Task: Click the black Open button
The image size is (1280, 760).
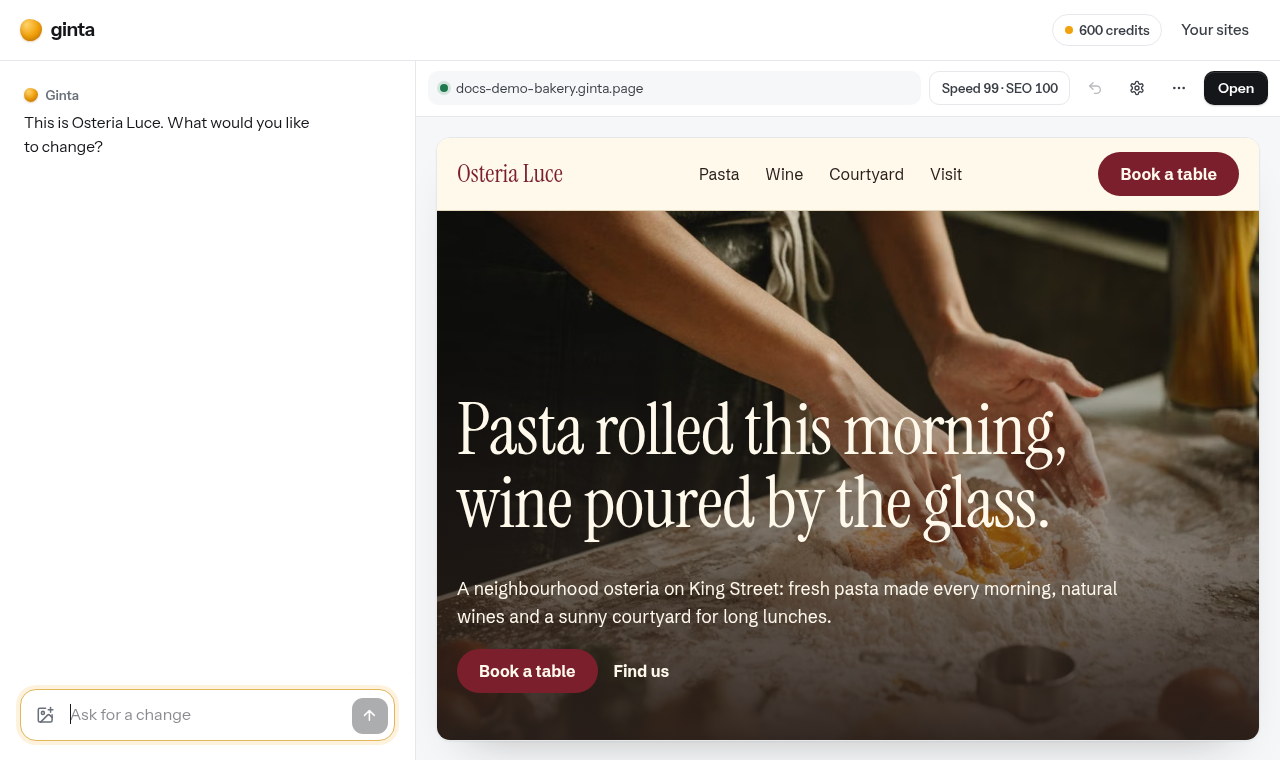Action: (x=1236, y=88)
